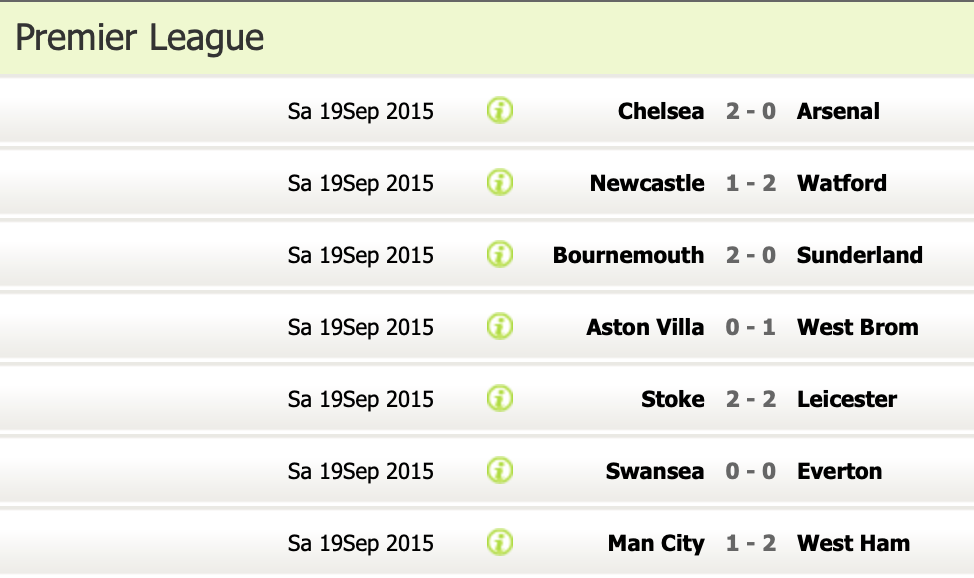Open info icon for Man City match
The height and width of the screenshot is (578, 974).
point(500,543)
